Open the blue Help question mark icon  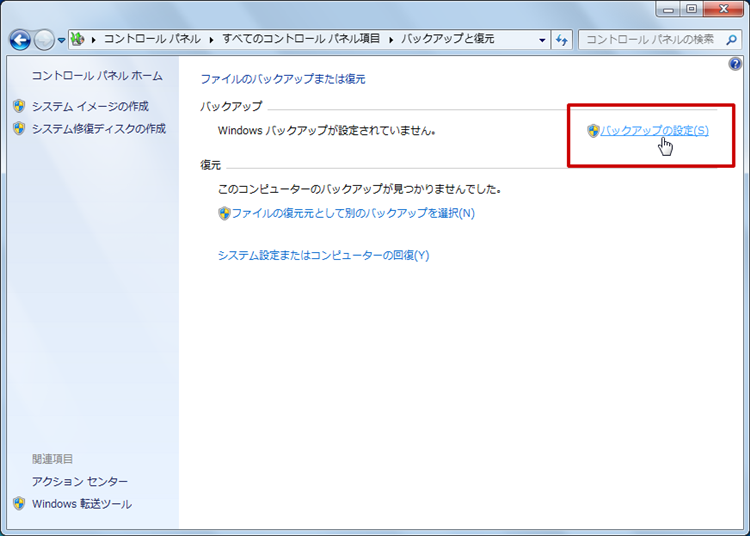[735, 64]
